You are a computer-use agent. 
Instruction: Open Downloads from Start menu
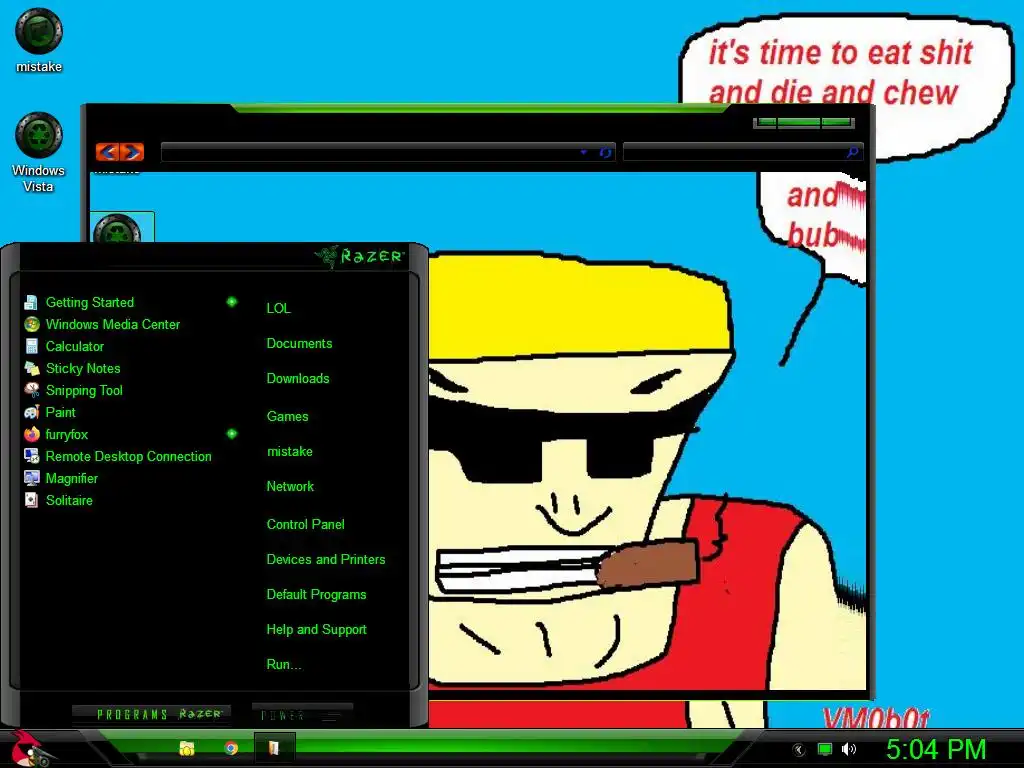point(298,379)
